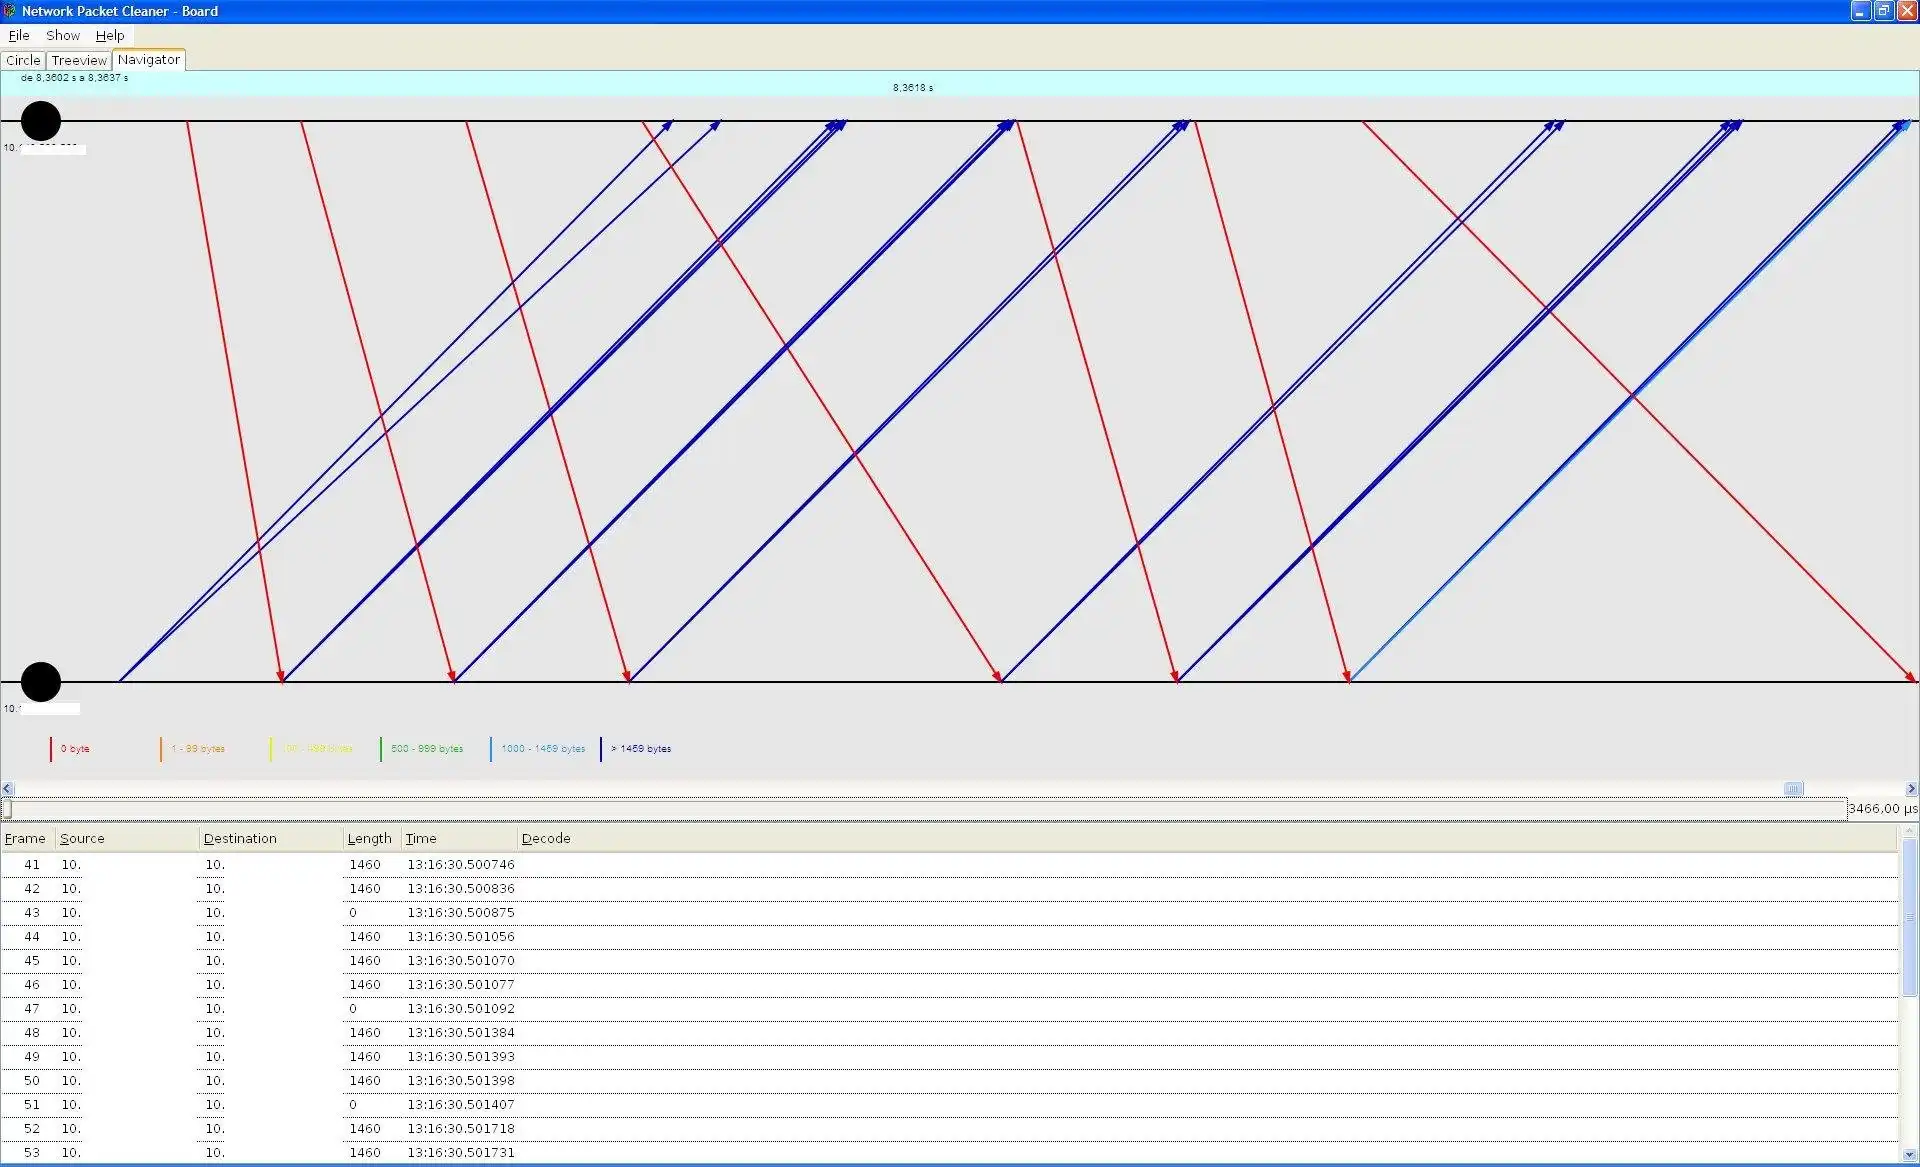
Task: Click time value 13:16:30.500875
Action: (x=461, y=913)
